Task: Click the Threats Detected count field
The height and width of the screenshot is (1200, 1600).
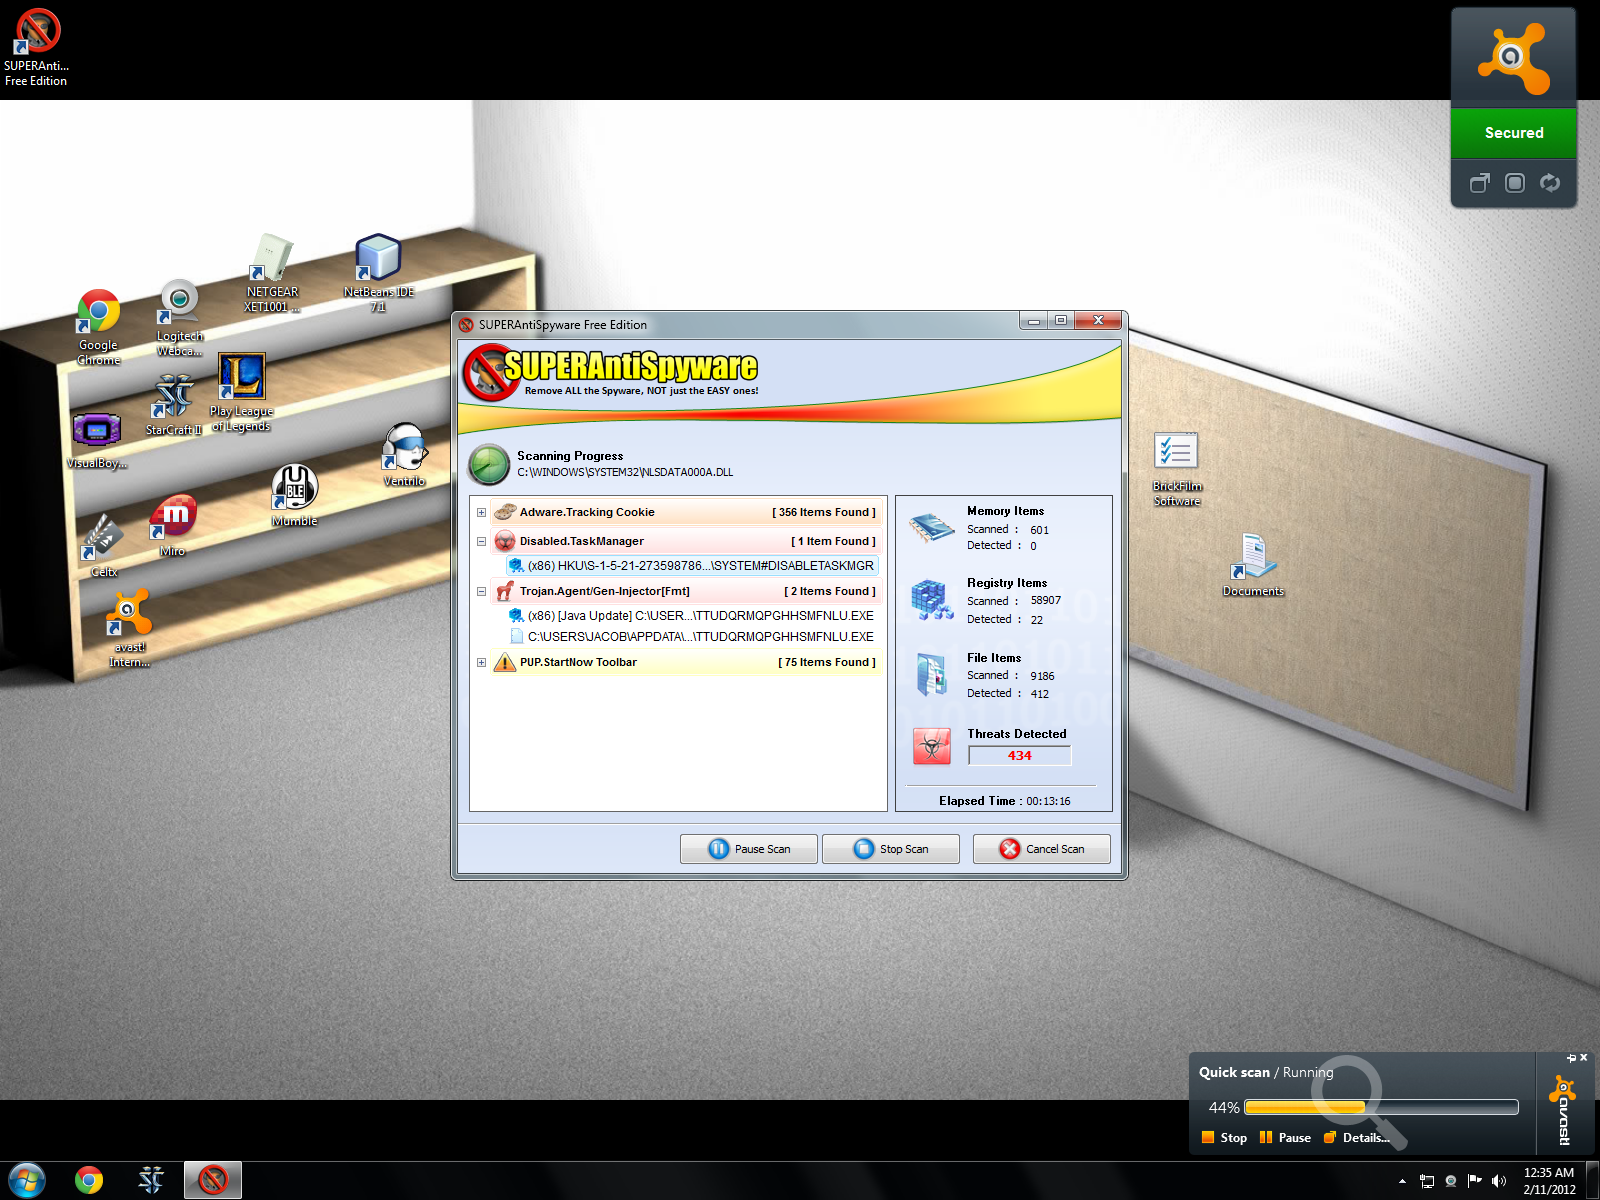Action: 1019,756
